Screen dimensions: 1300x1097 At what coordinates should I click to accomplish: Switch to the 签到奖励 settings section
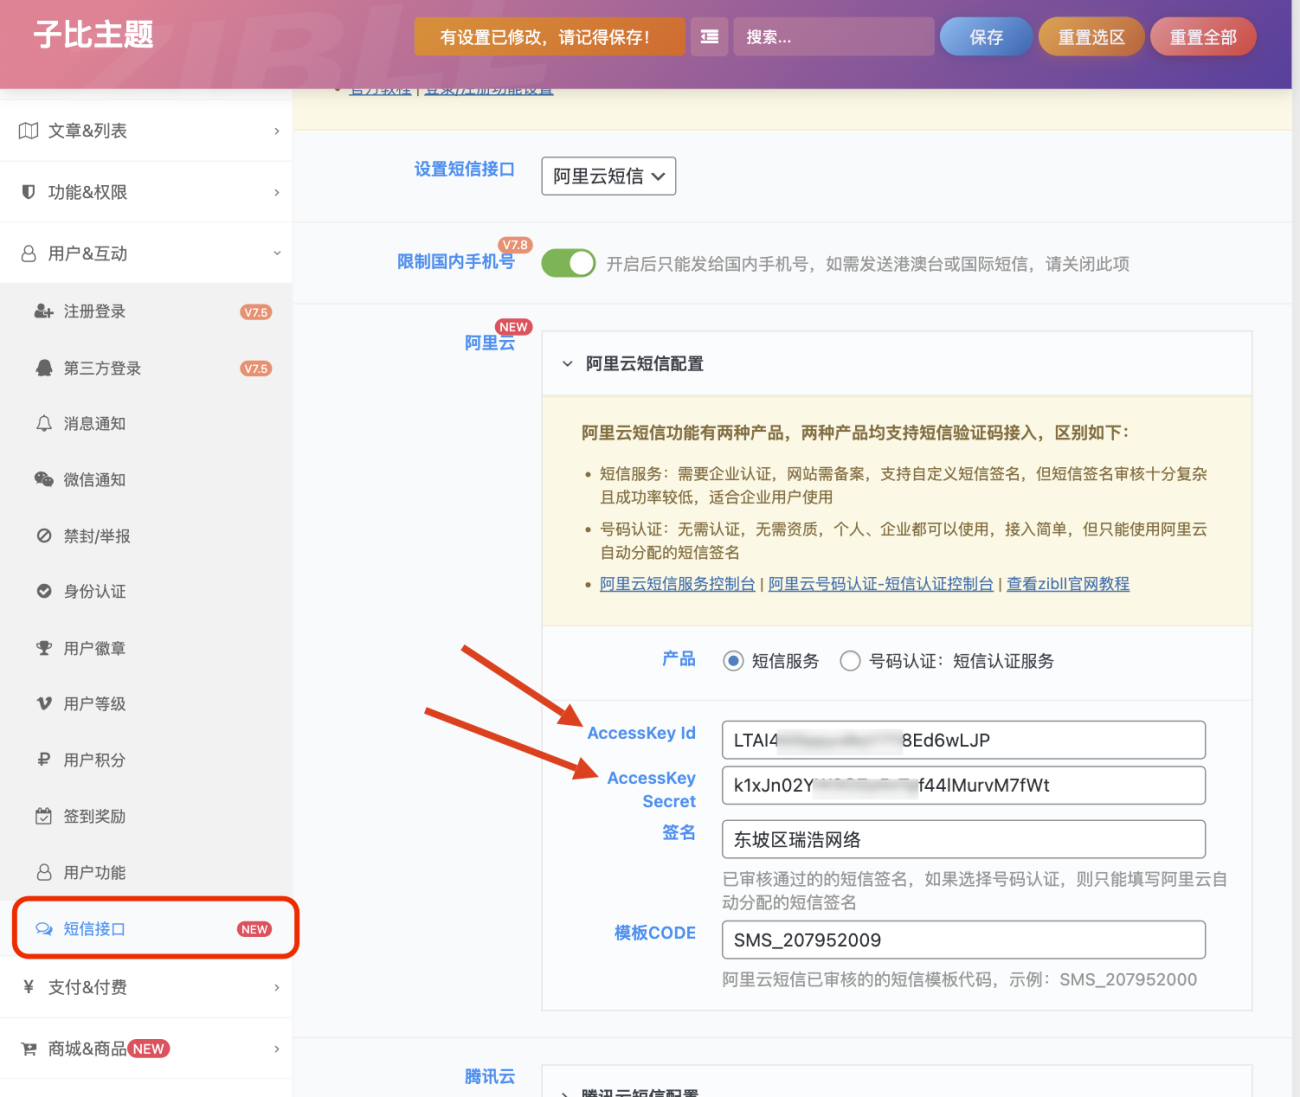pyautogui.click(x=95, y=816)
